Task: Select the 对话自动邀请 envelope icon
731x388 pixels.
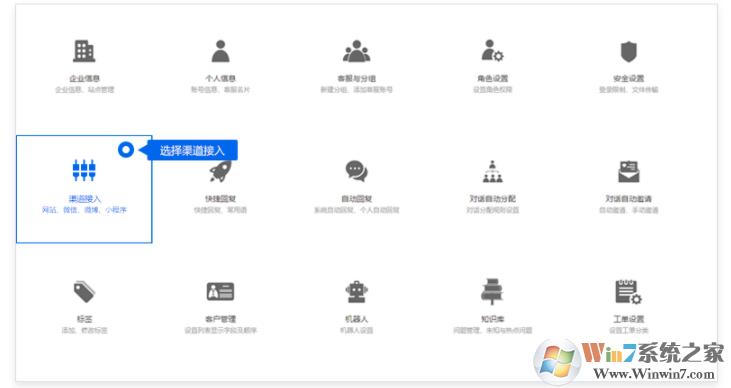Action: 628,171
